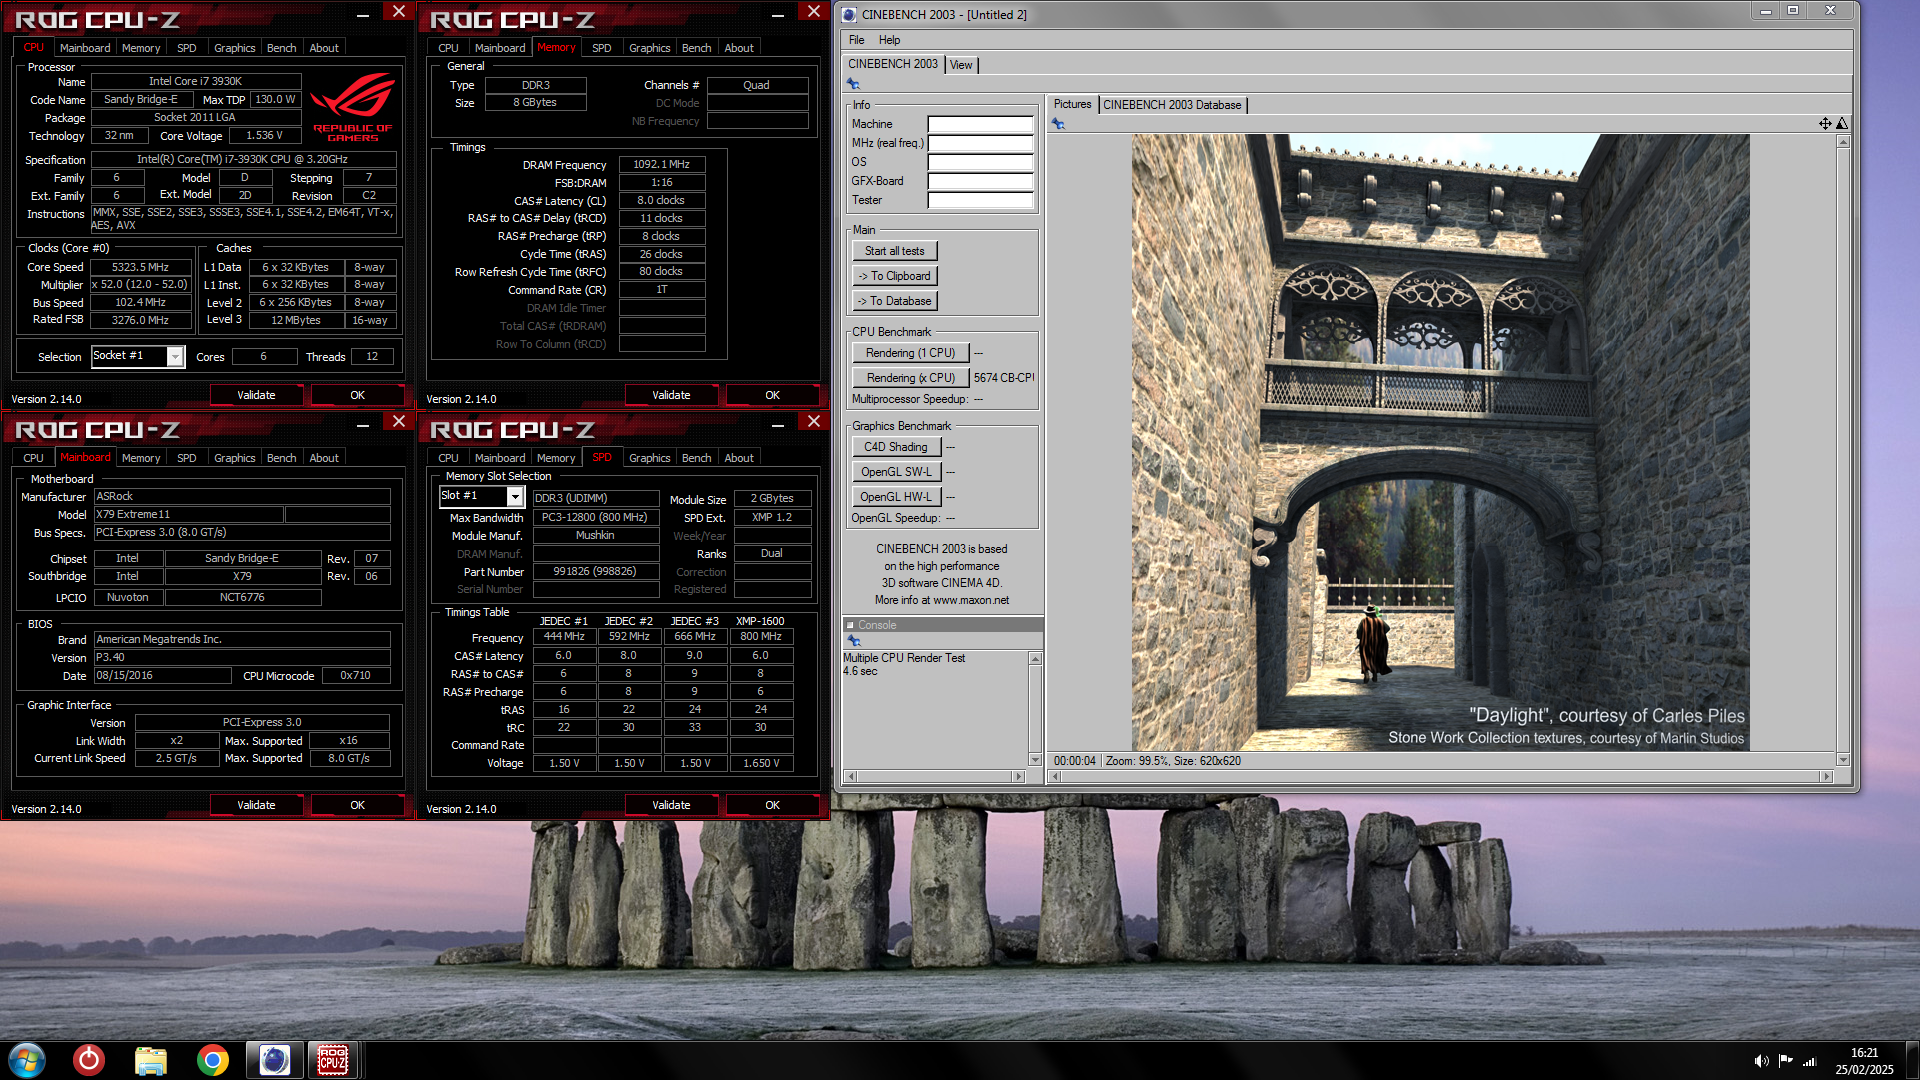Click the console scroll-down arrow
This screenshot has width=1920, height=1080.
(x=1035, y=760)
